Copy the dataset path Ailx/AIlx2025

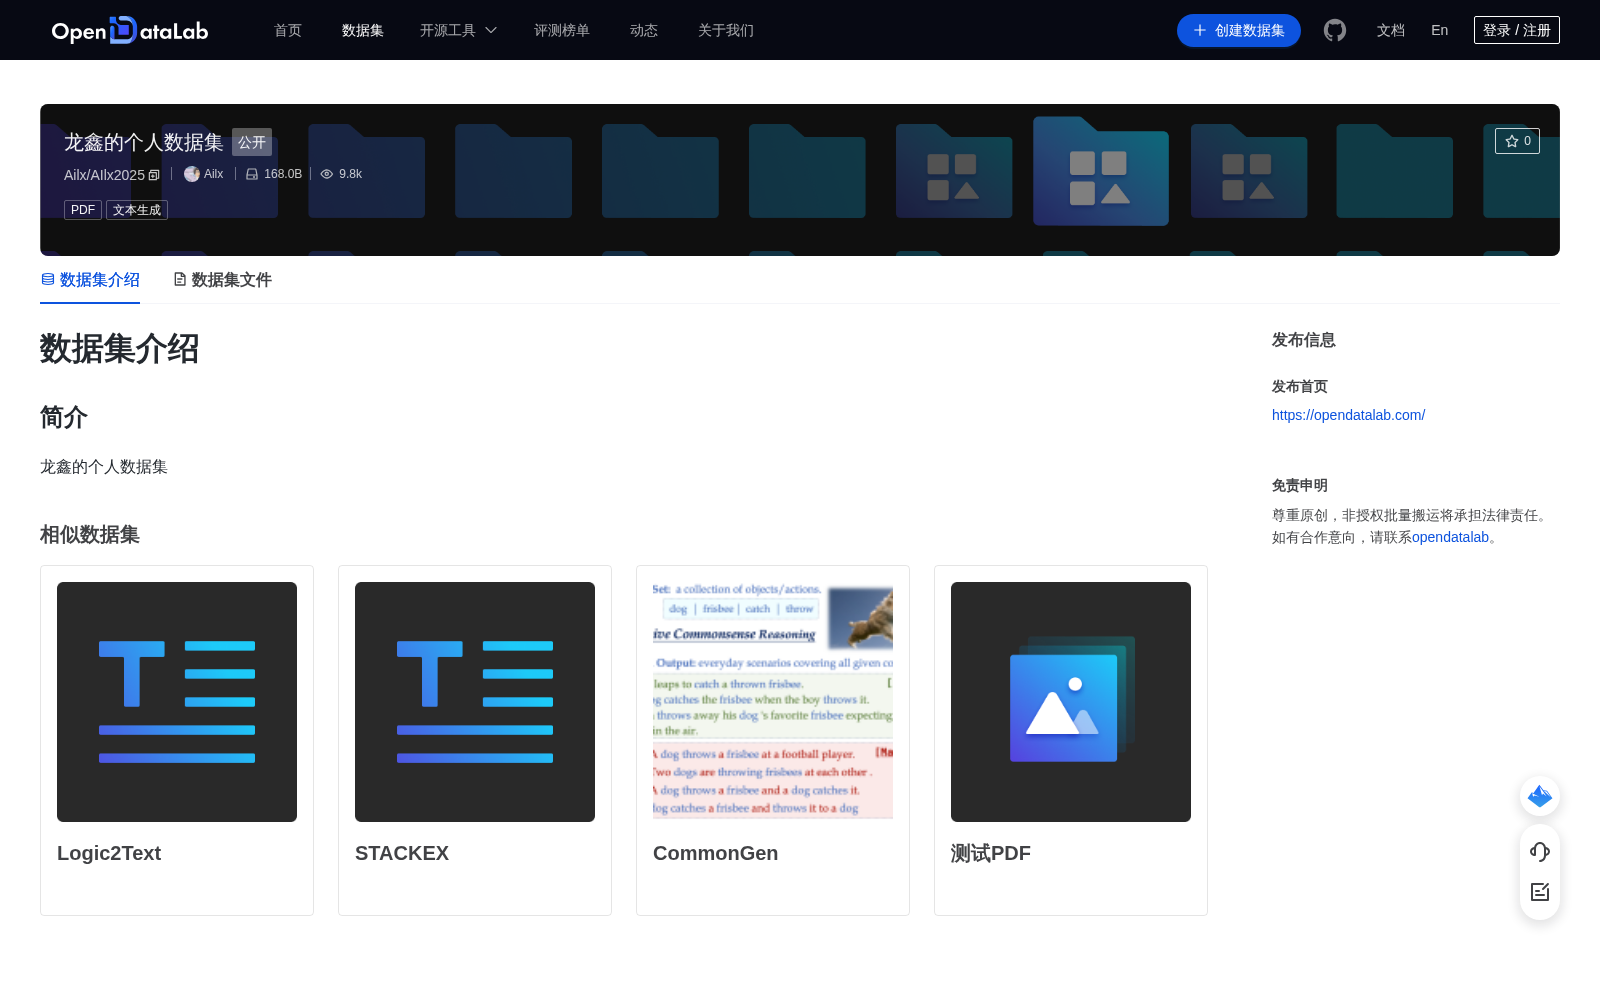coord(154,175)
